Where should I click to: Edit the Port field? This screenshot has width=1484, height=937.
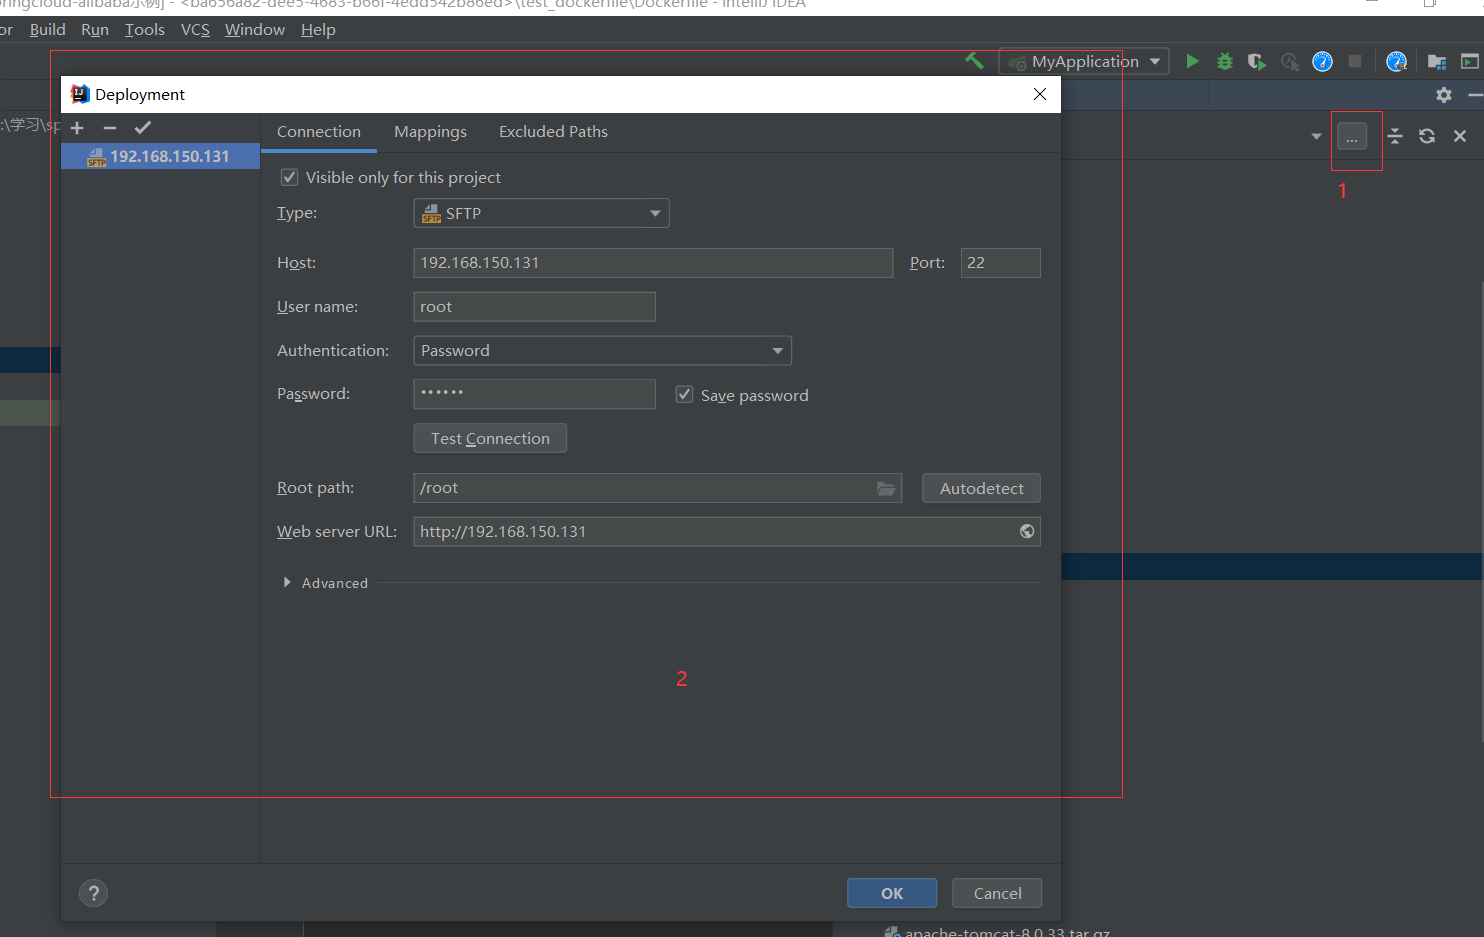coord(1000,263)
